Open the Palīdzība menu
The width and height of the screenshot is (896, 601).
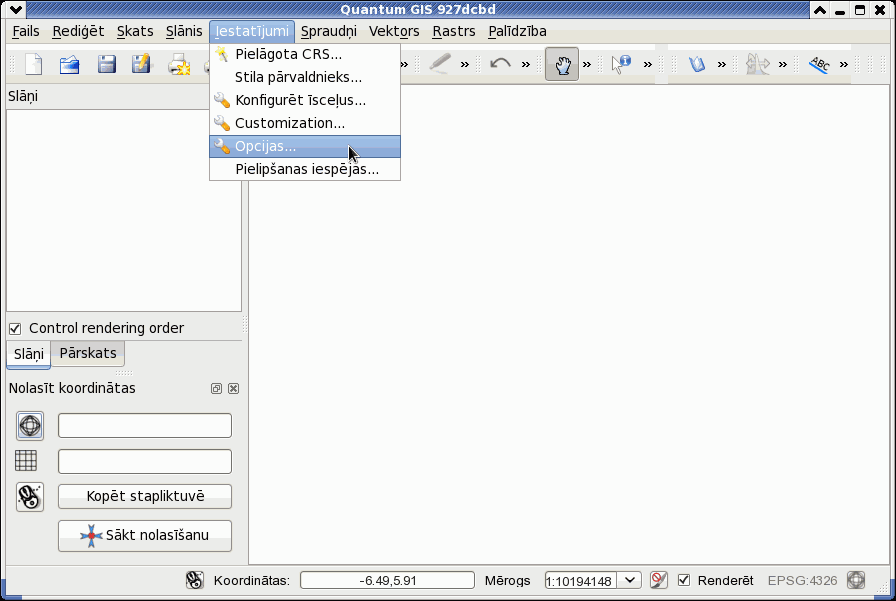tap(517, 31)
